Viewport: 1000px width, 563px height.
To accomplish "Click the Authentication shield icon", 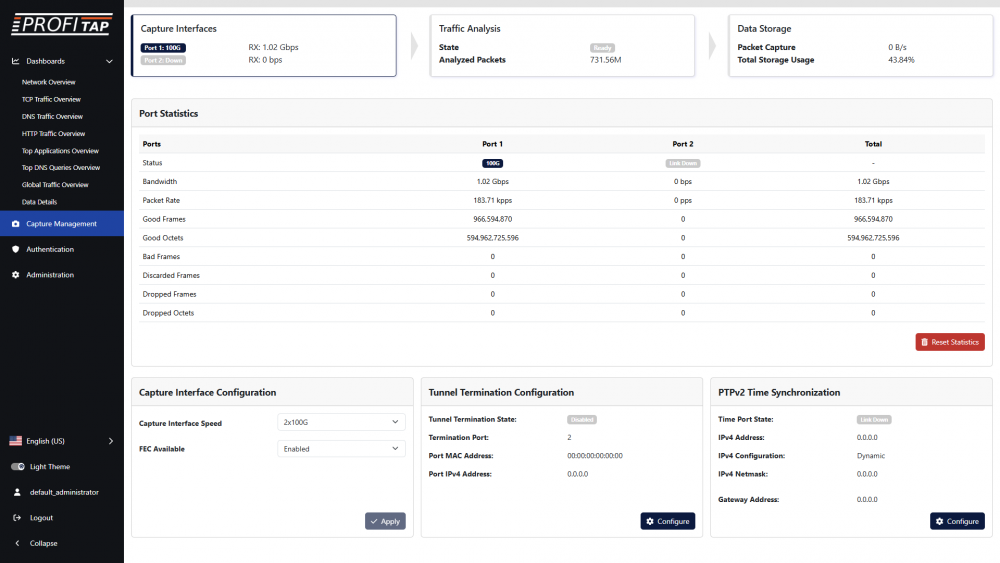I will coord(16,249).
